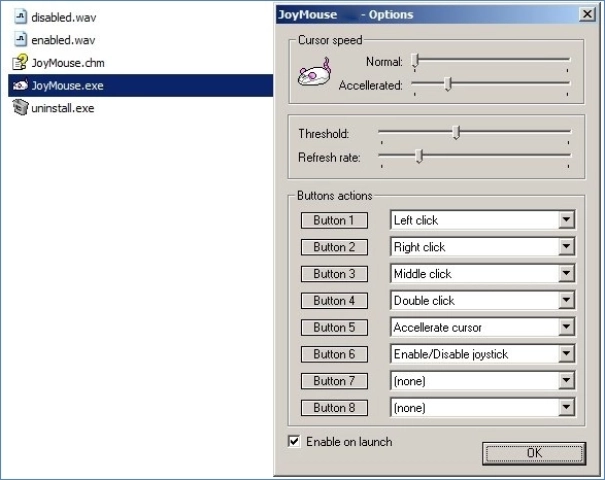
Task: Click the Button 8 button
Action: point(334,407)
